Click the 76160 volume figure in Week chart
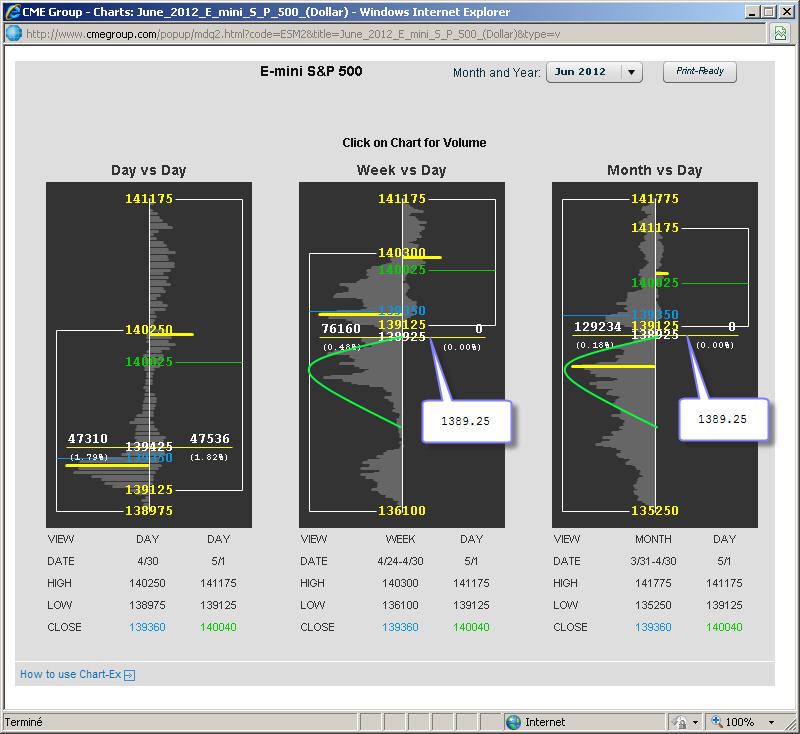Viewport: 800px width, 734px height. (341, 328)
